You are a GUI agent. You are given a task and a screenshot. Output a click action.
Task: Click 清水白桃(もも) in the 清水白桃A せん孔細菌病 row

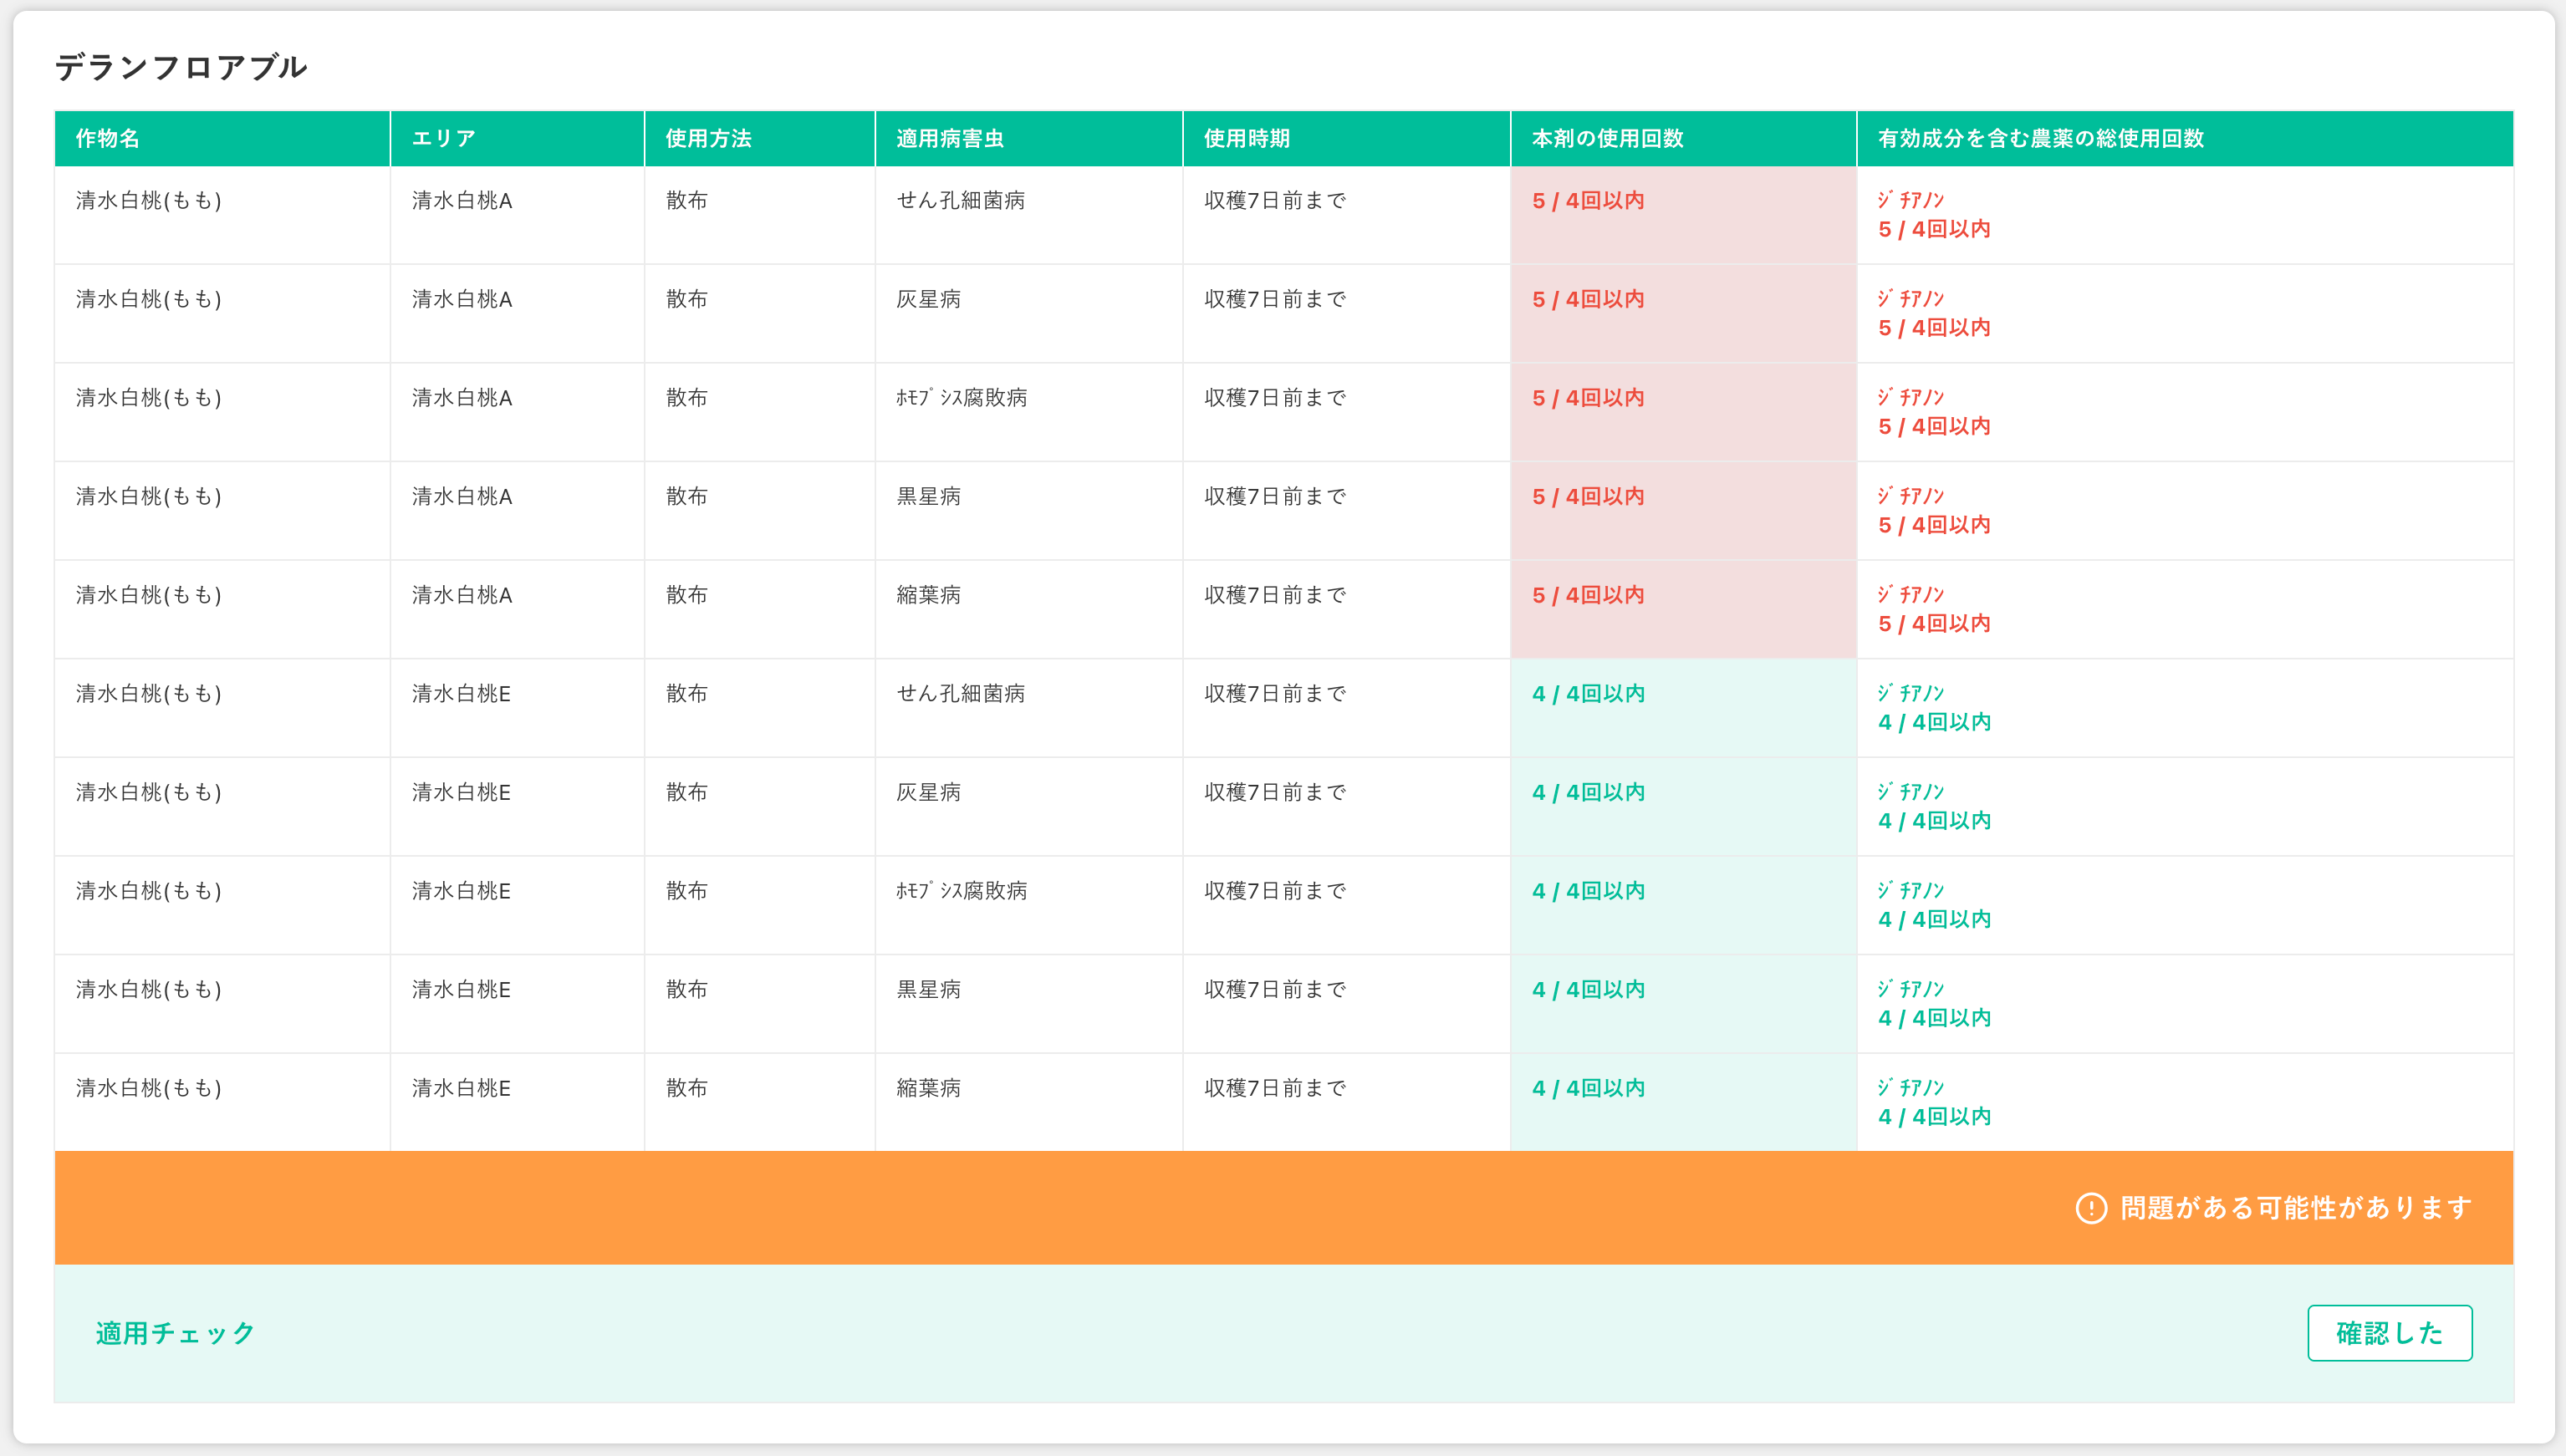tap(149, 200)
